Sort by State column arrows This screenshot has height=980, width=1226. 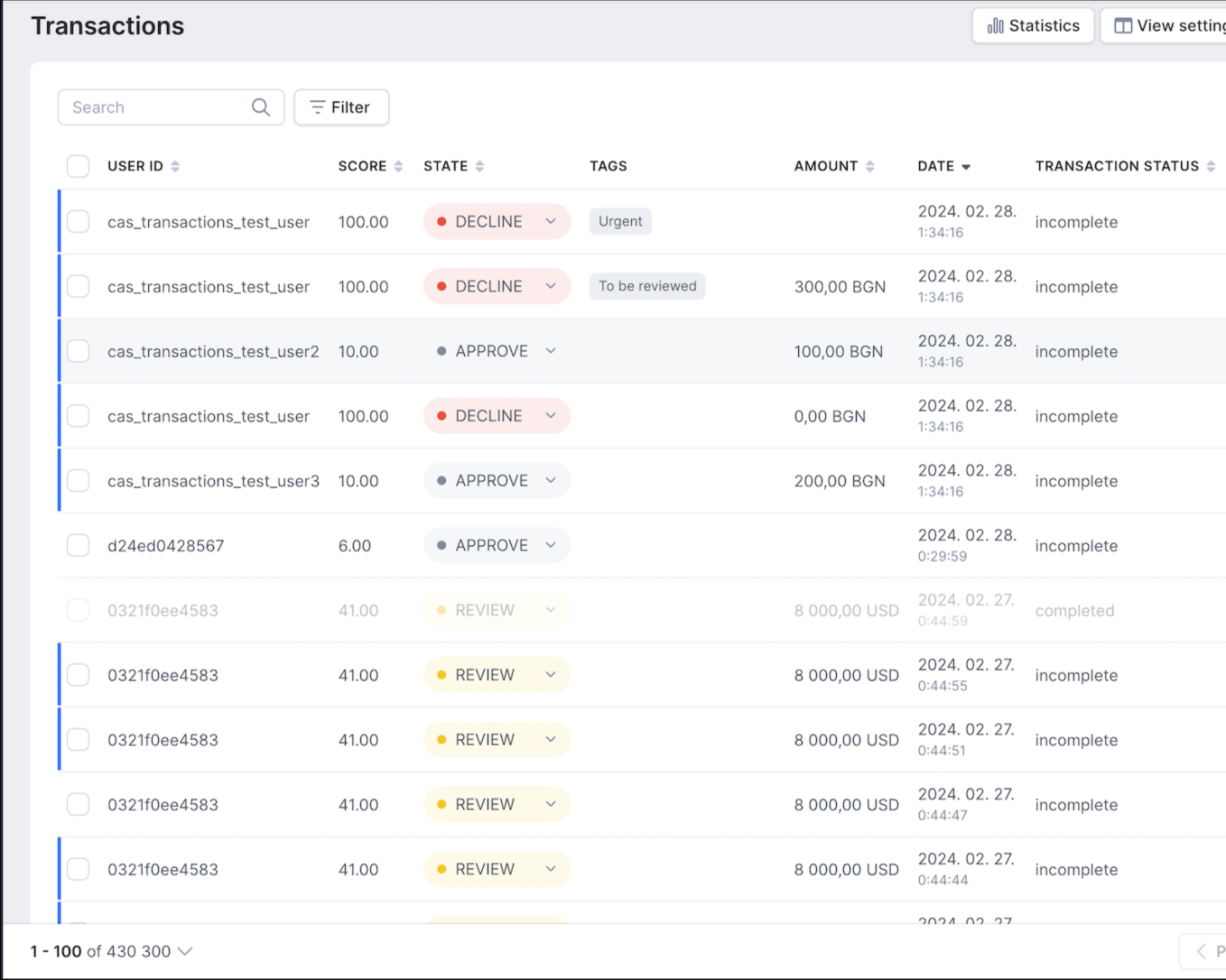pyautogui.click(x=479, y=166)
